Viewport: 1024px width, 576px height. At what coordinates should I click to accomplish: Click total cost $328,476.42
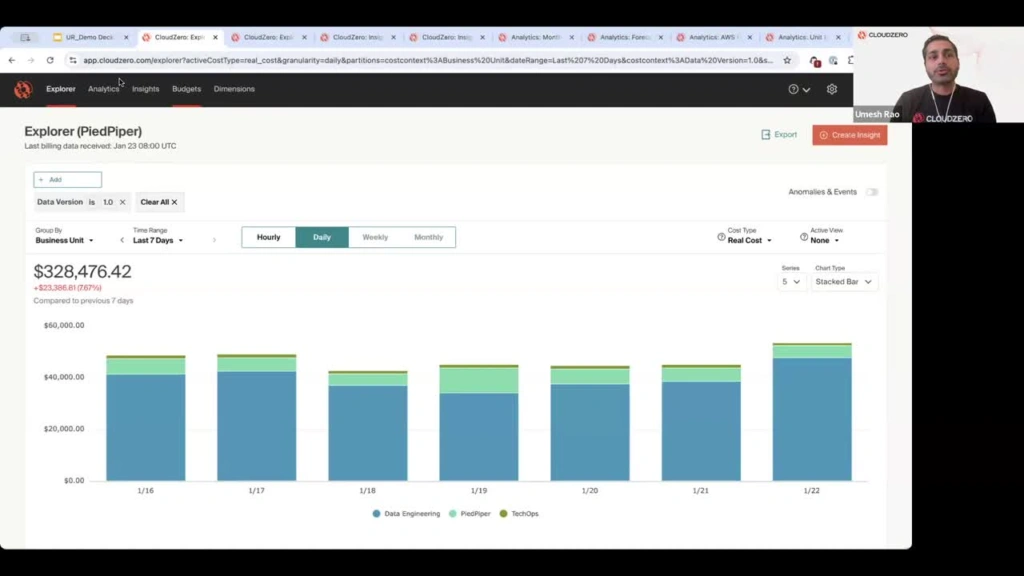(82, 272)
